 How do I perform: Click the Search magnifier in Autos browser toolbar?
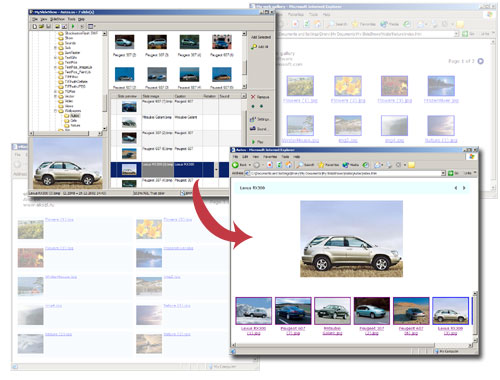coord(300,165)
